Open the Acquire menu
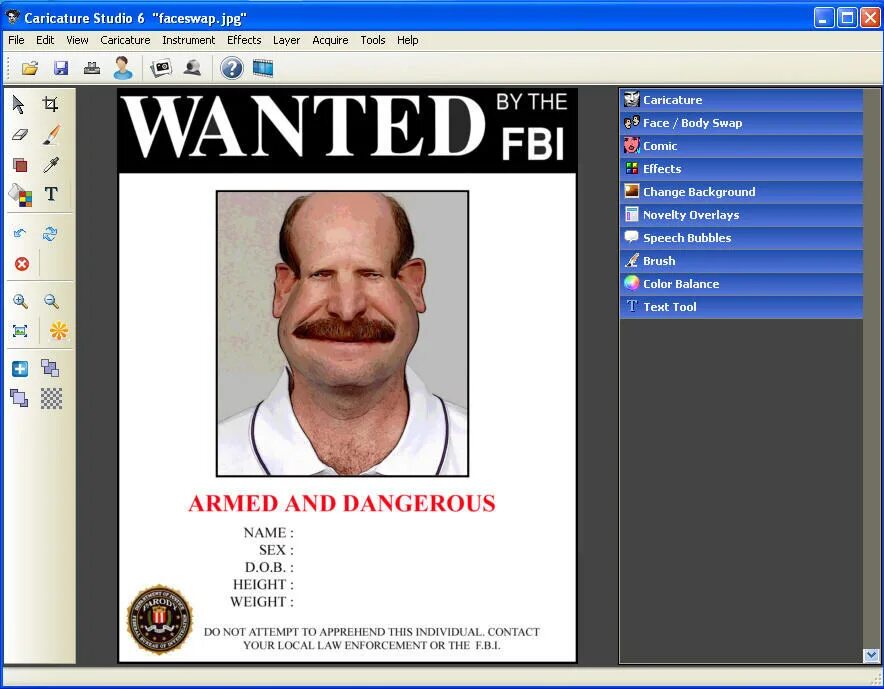Screen dimensions: 884x689 point(330,40)
